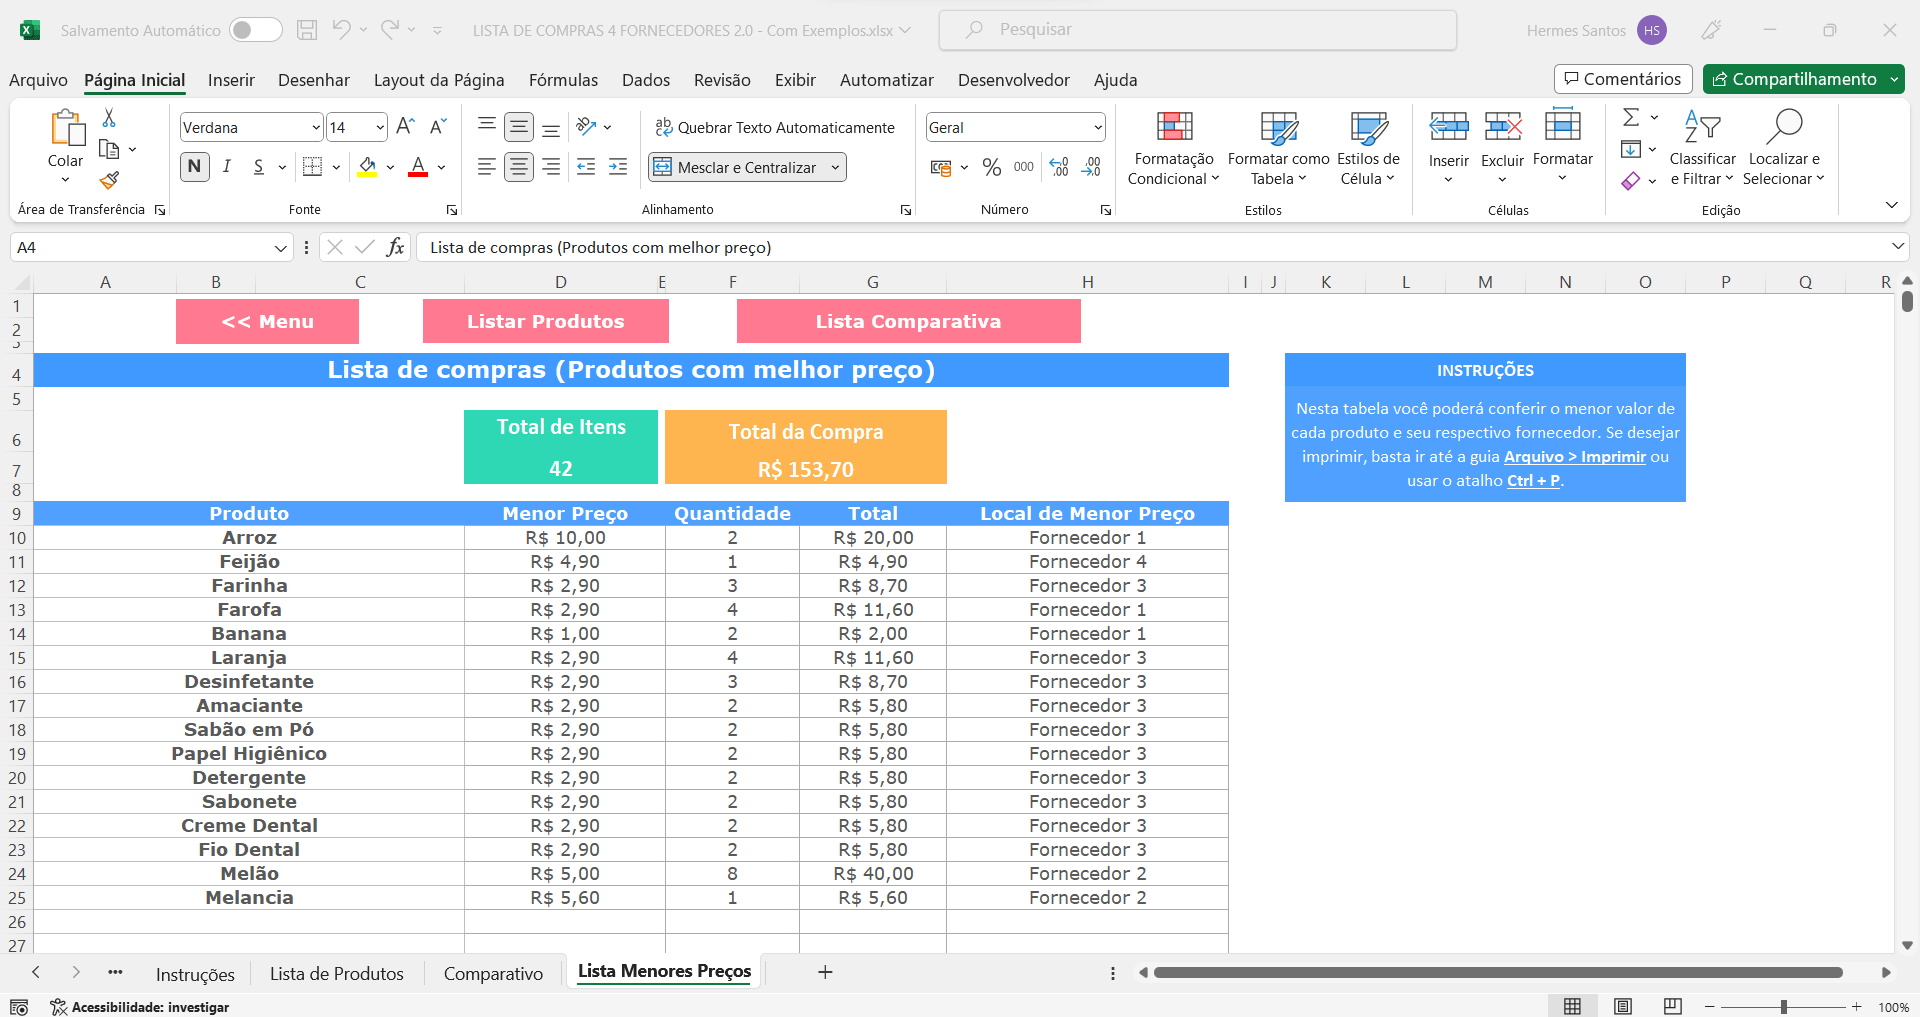Open the Classificar e Filtrar dropdown

(x=1702, y=148)
